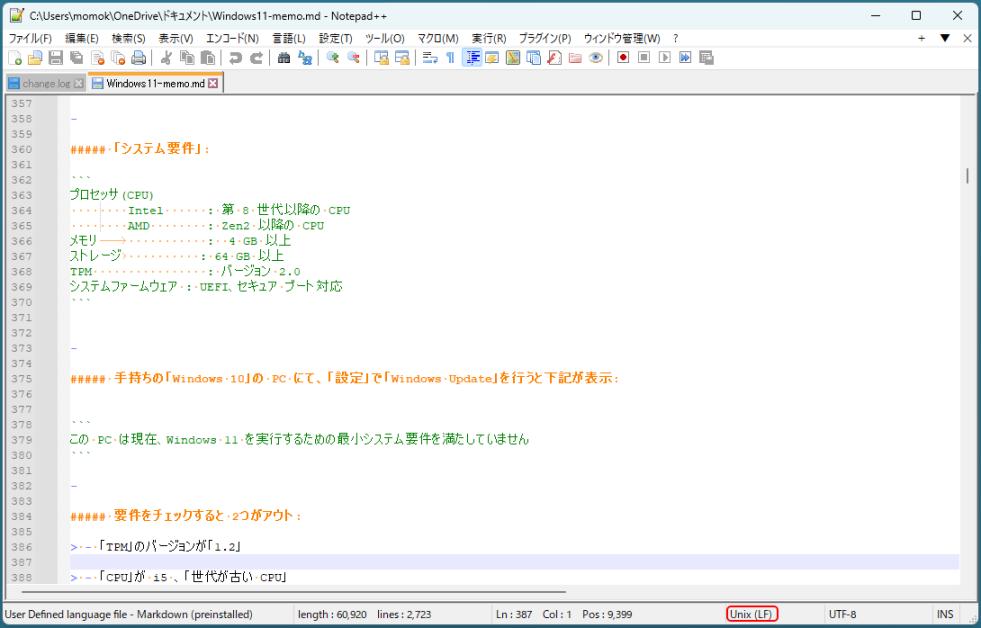The height and width of the screenshot is (628, 981).
Task: Switch to the change.log tab
Action: click(x=45, y=83)
